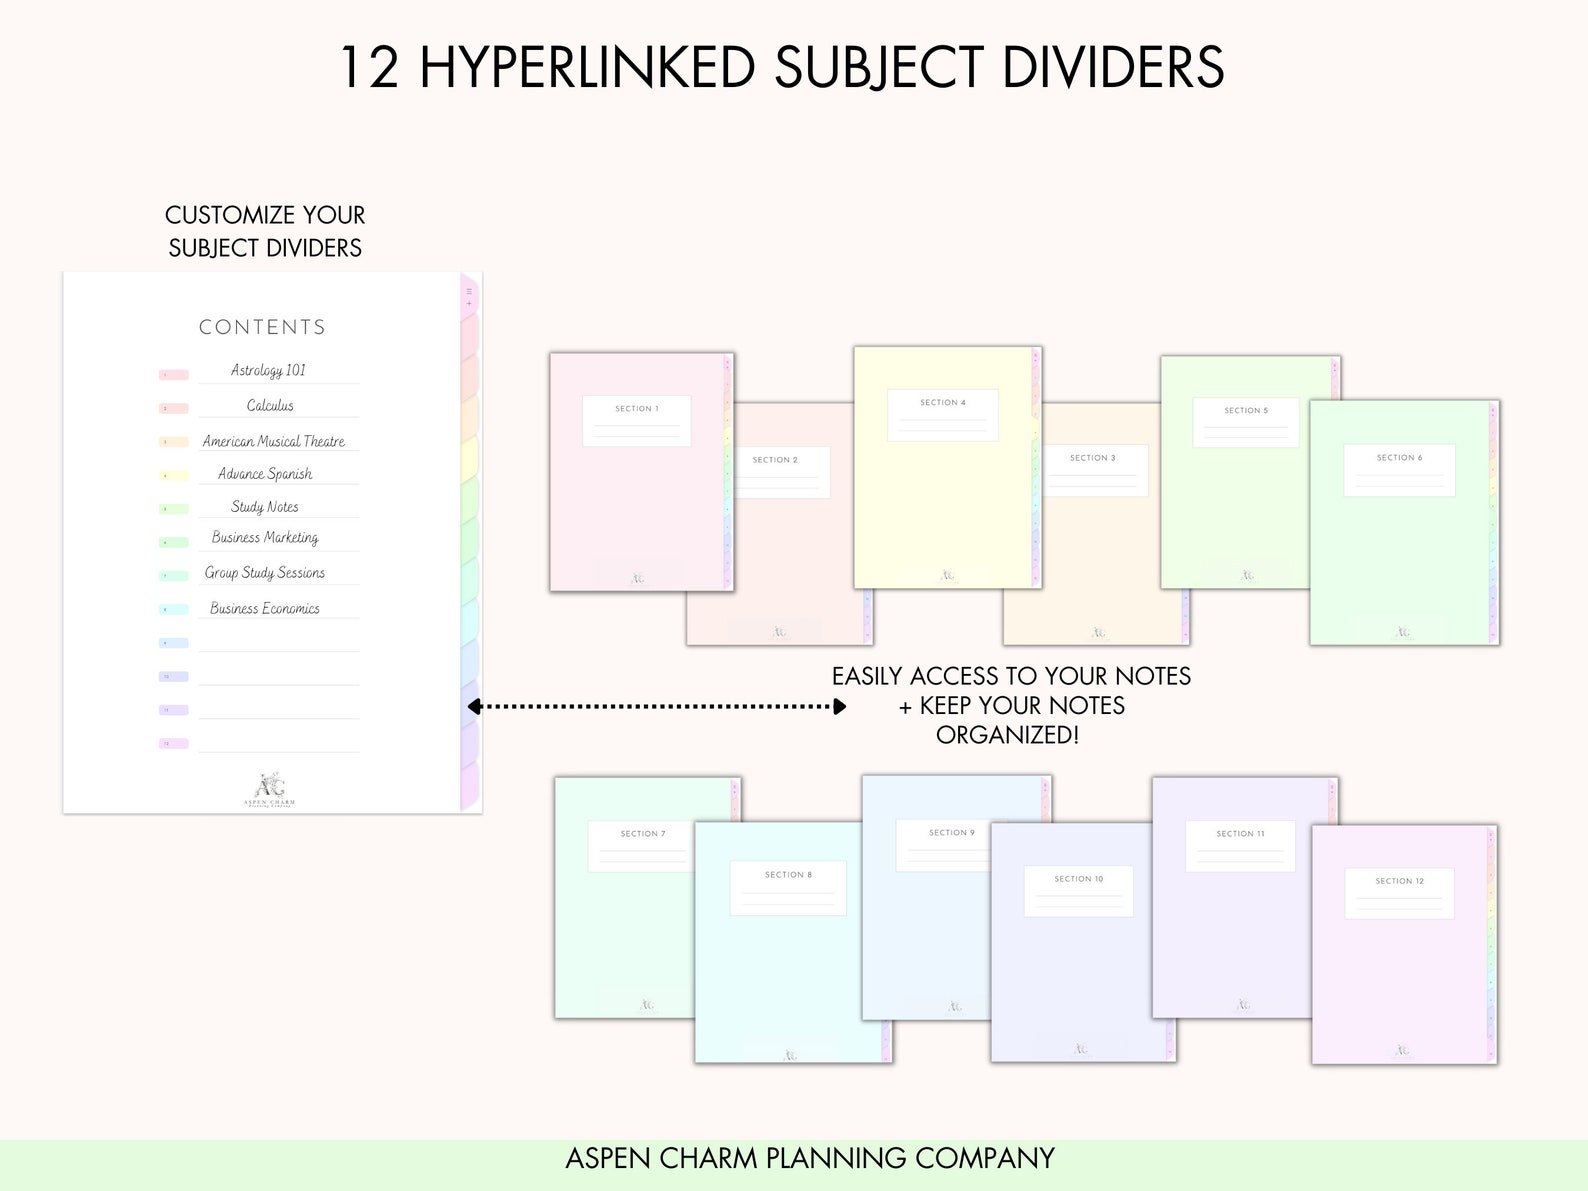Click the CONTENTS heading
This screenshot has width=1588, height=1191.
(x=263, y=327)
